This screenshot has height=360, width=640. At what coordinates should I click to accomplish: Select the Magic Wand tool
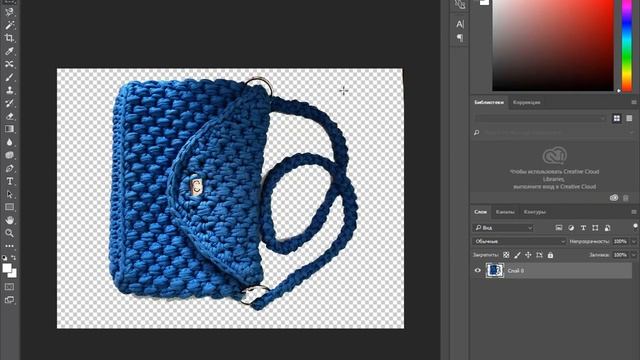pos(9,25)
